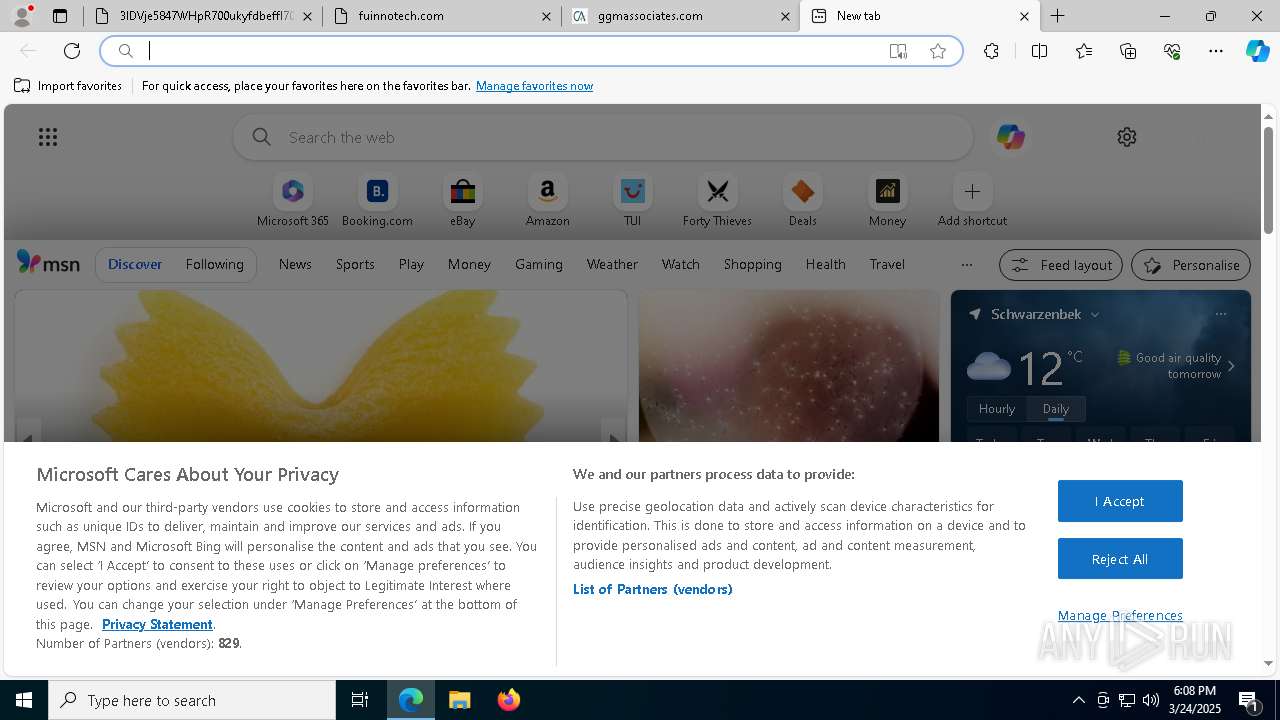Open the Deals shortcut
1280x720 pixels.
point(802,201)
